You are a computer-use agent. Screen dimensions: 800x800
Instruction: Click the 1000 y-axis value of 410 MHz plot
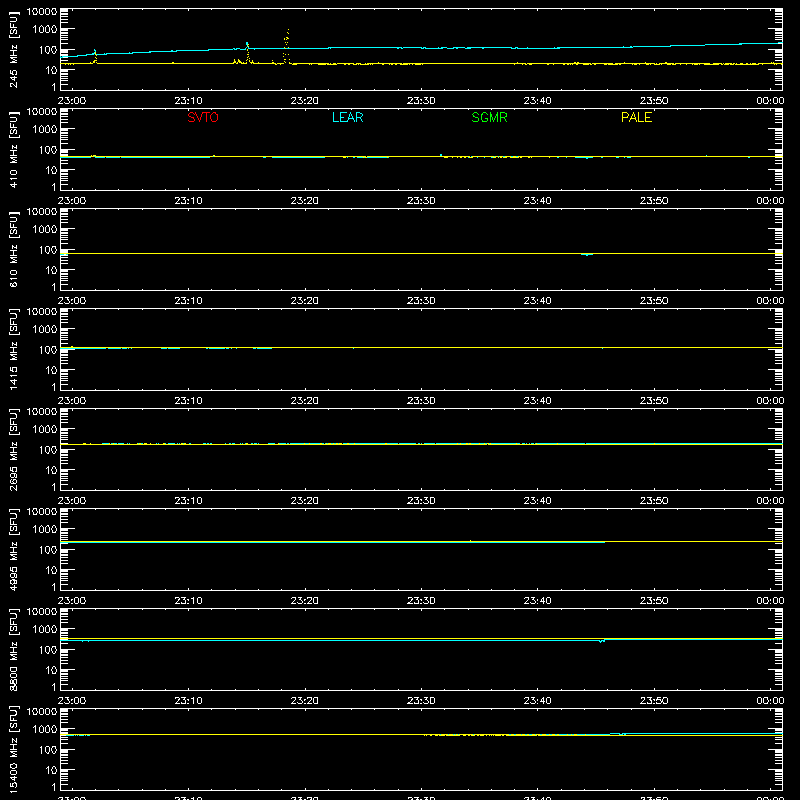coord(45,130)
